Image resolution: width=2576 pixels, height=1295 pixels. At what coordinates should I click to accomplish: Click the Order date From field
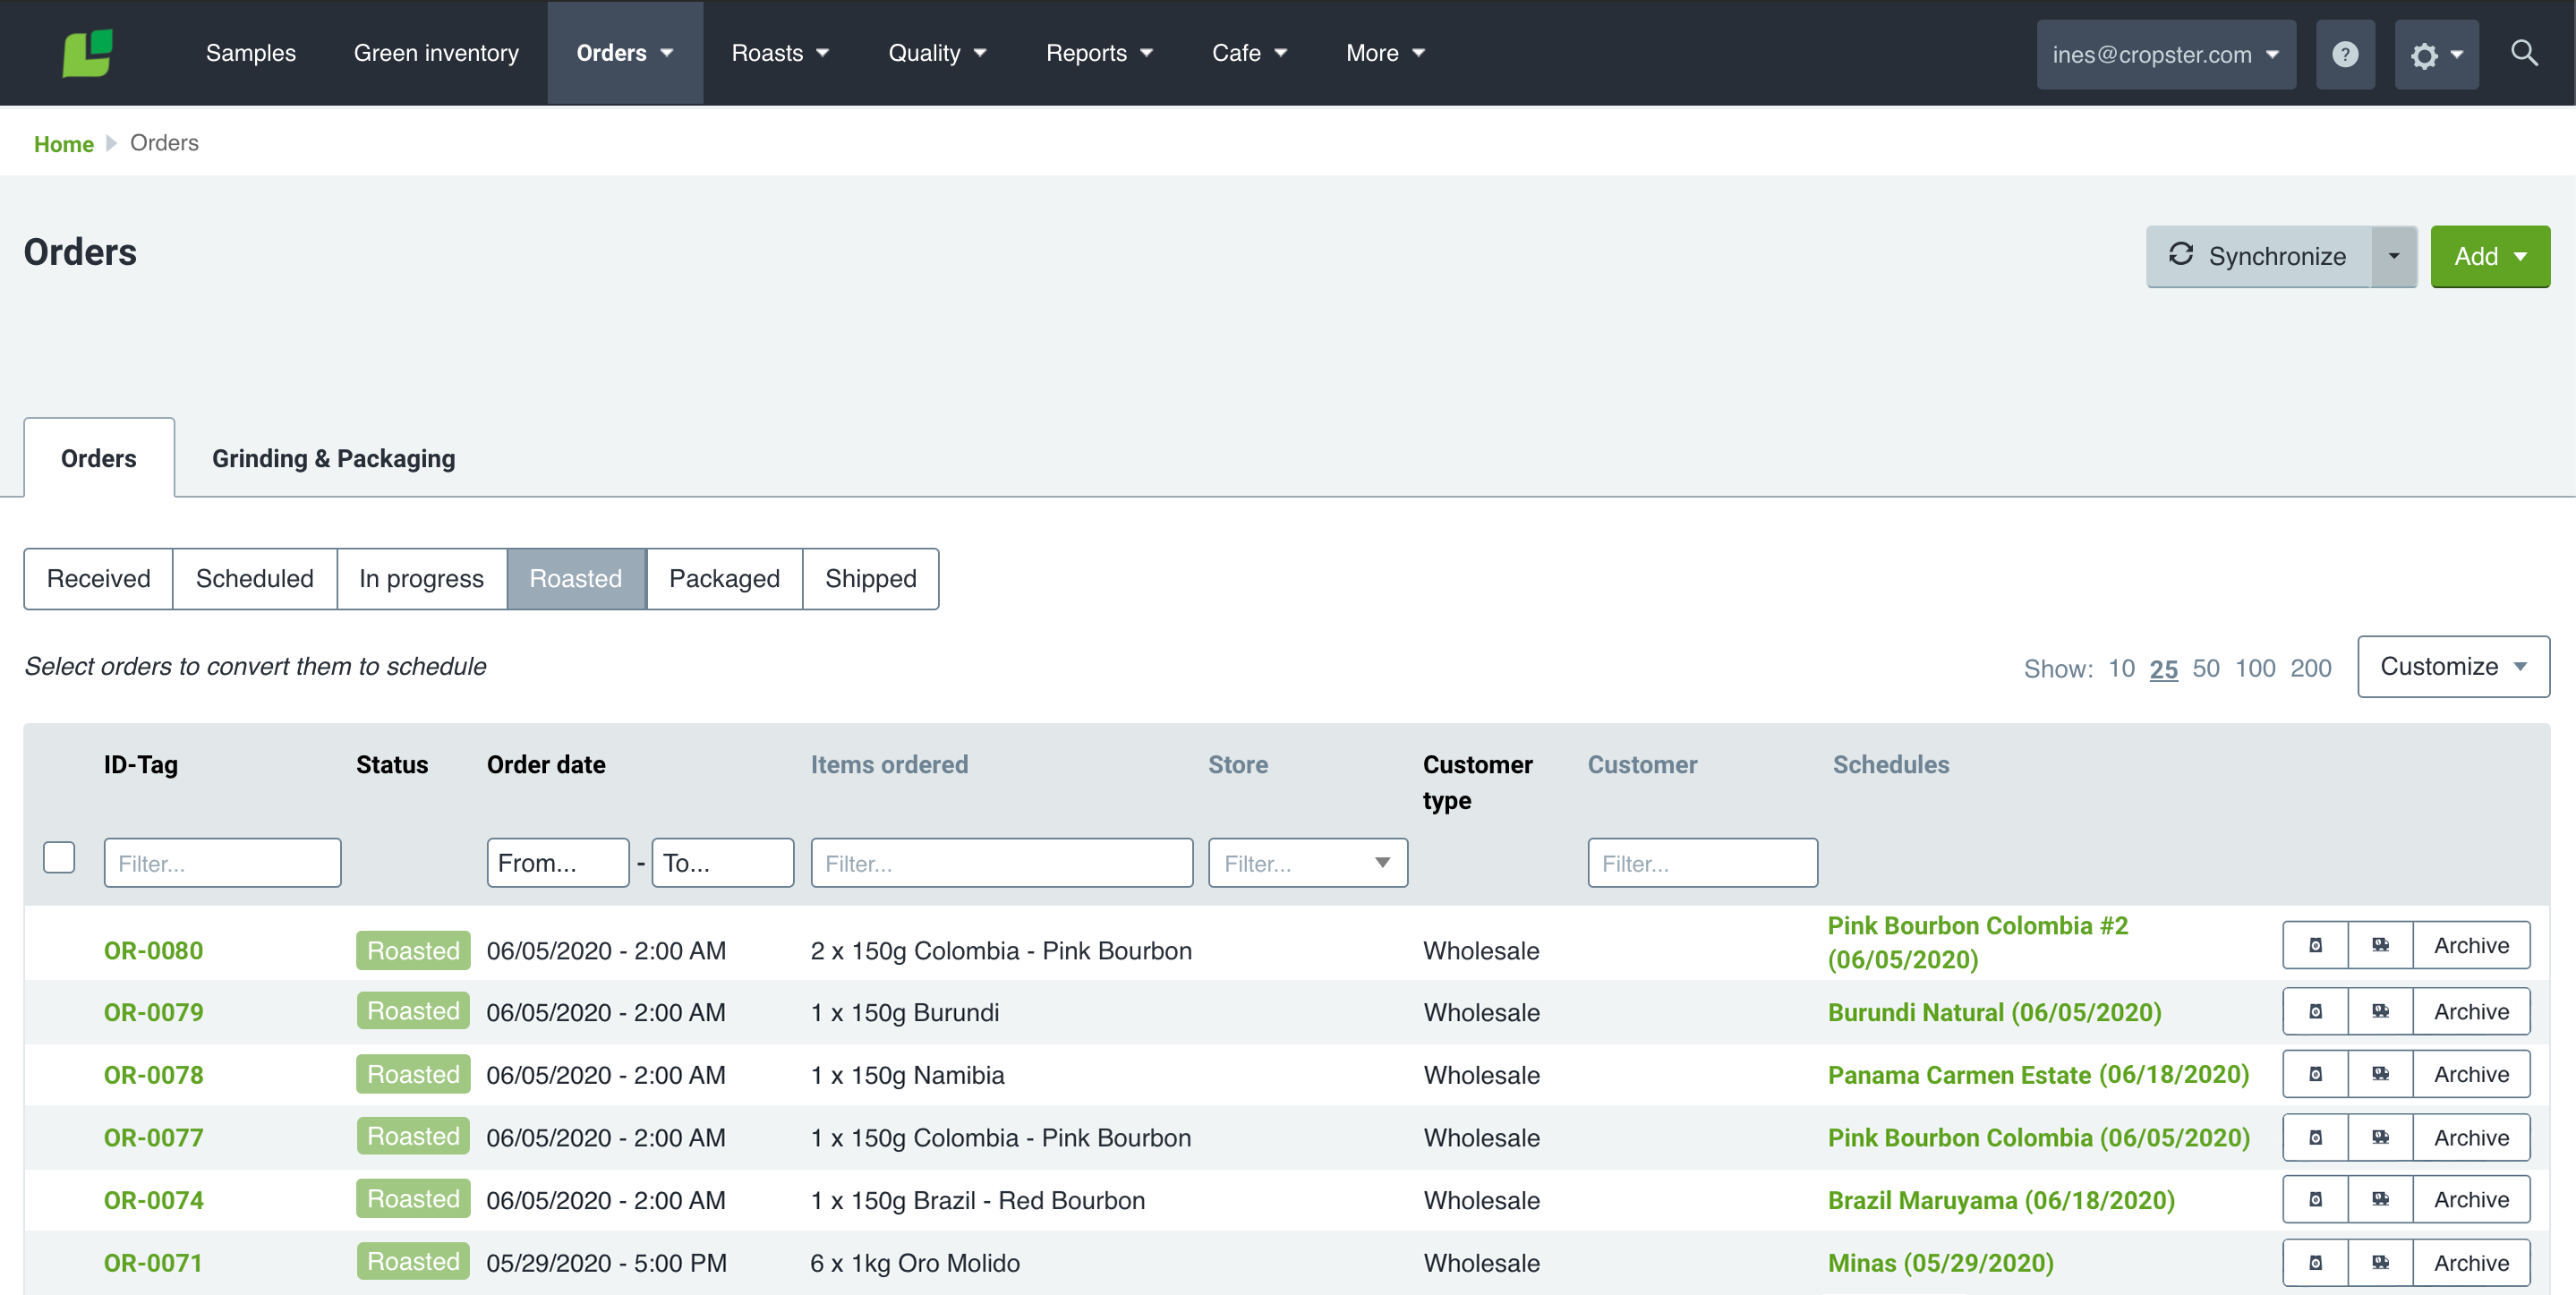[558, 862]
